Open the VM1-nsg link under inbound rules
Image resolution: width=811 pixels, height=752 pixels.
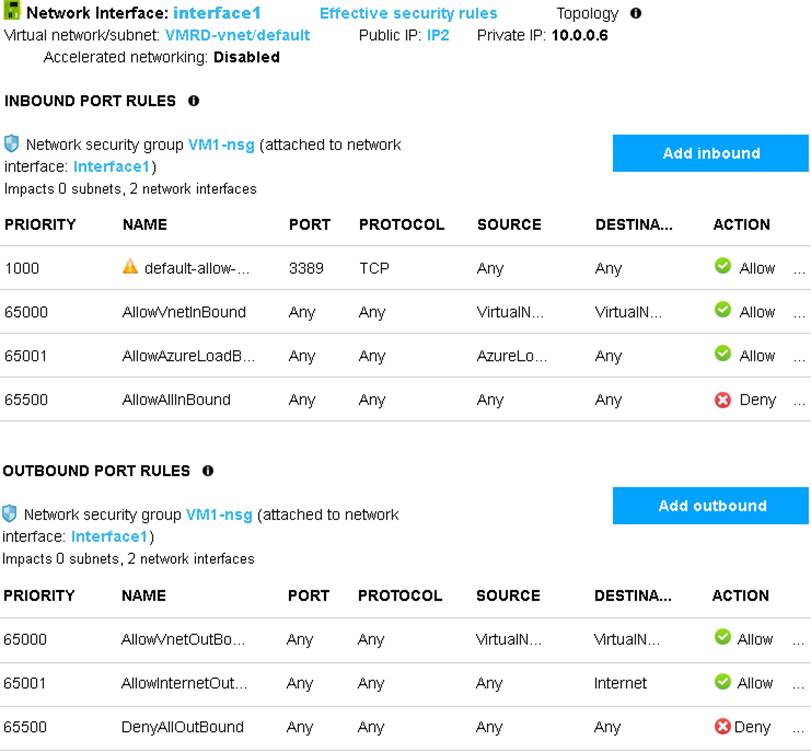220,145
